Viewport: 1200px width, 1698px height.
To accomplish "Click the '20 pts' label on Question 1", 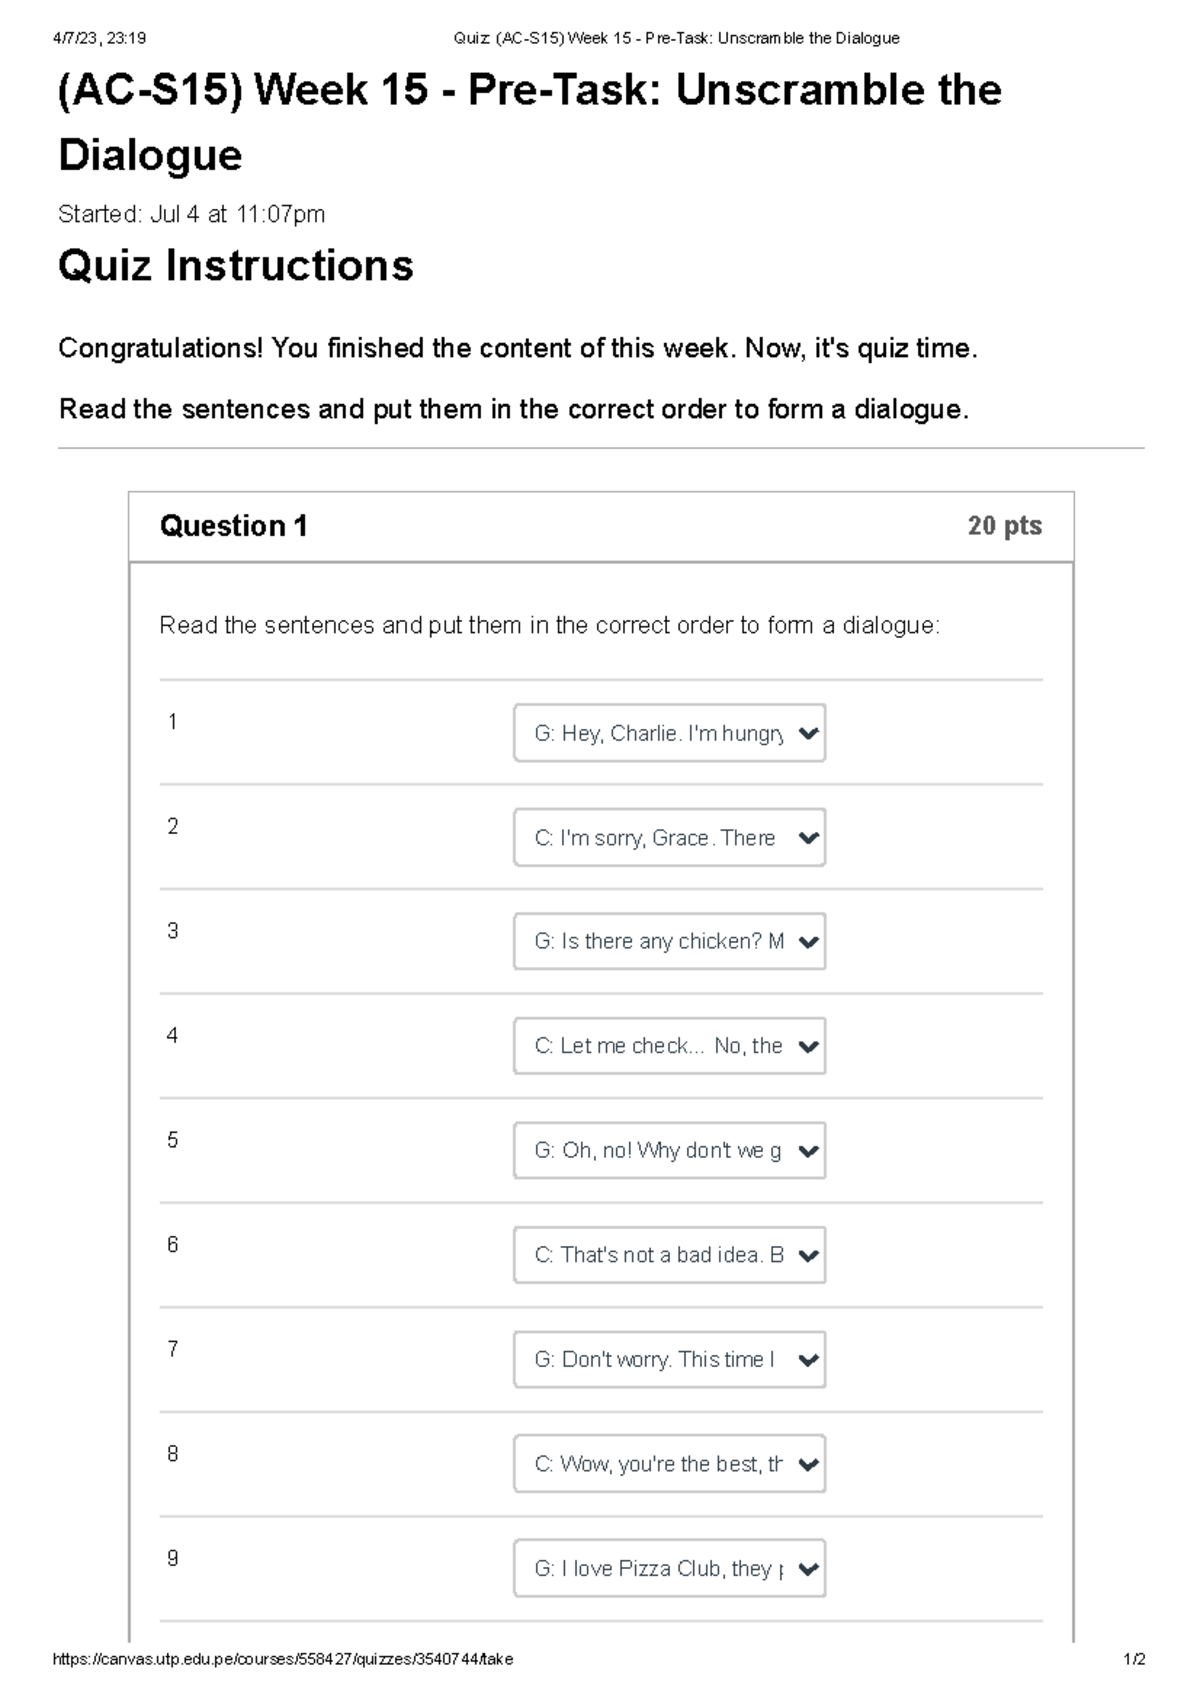I will click(x=1004, y=525).
